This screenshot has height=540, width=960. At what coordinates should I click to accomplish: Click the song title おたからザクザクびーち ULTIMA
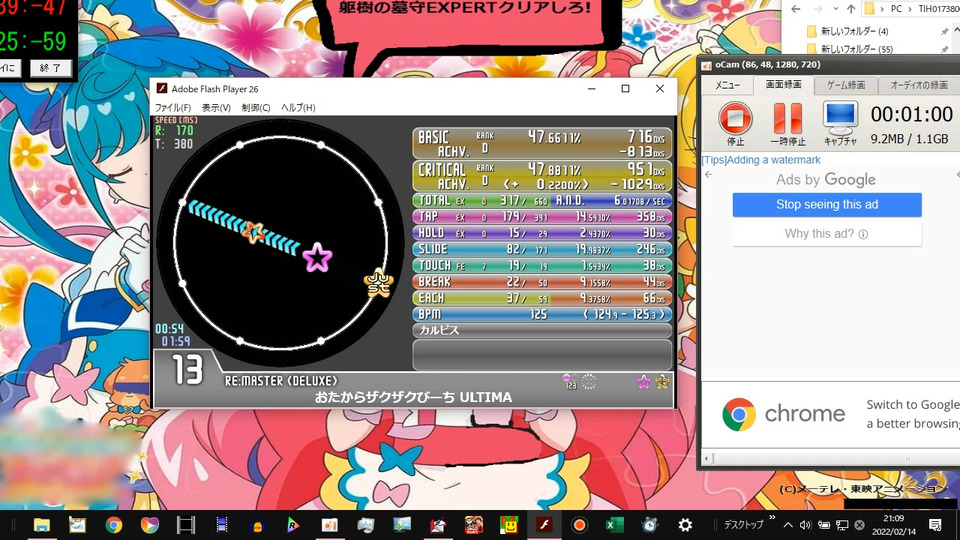click(413, 397)
